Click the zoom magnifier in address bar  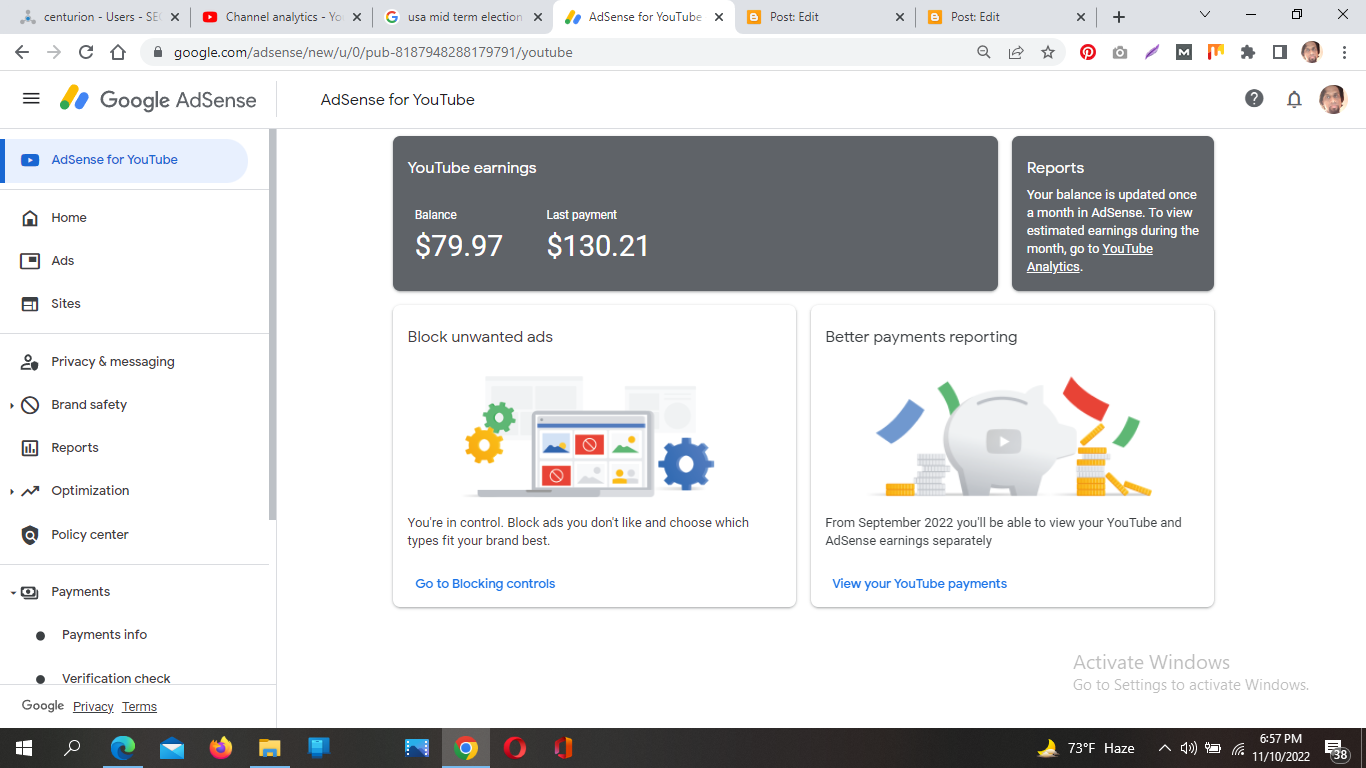pos(984,52)
